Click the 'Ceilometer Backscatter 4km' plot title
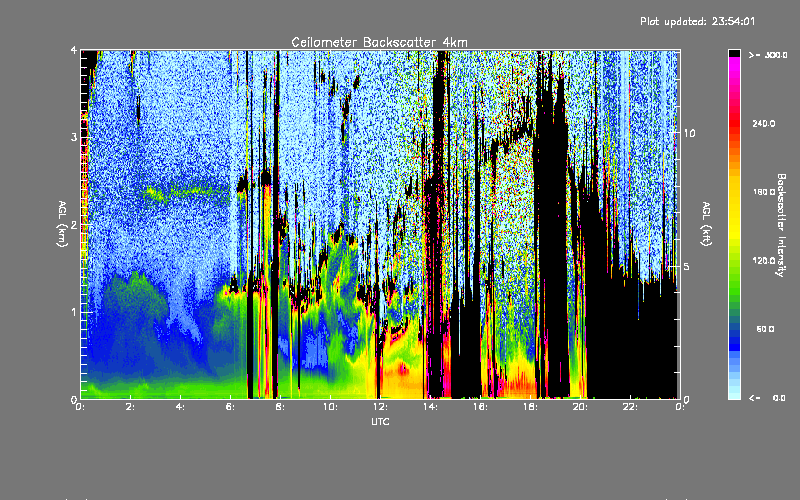The height and width of the screenshot is (500, 800). (x=379, y=42)
